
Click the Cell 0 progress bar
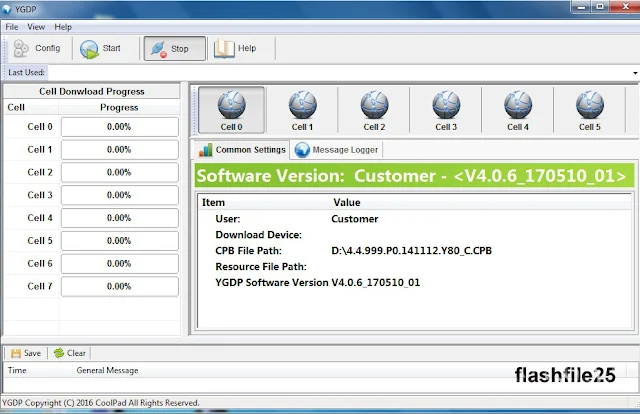(x=120, y=127)
